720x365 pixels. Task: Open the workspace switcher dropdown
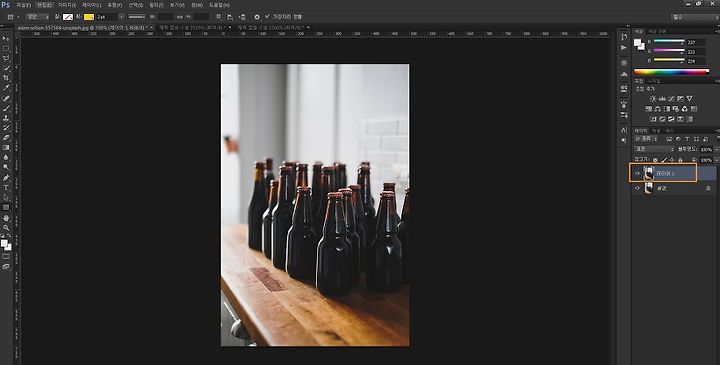[x=694, y=17]
